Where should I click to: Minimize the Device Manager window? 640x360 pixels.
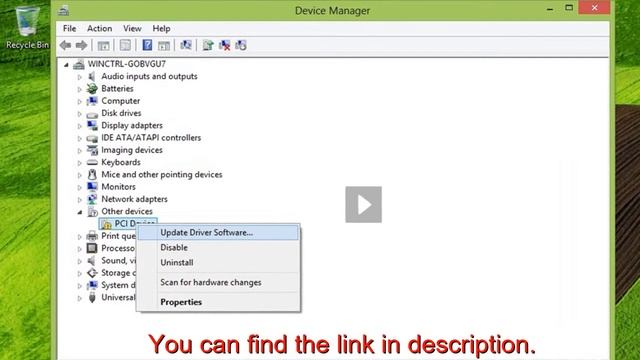click(550, 8)
